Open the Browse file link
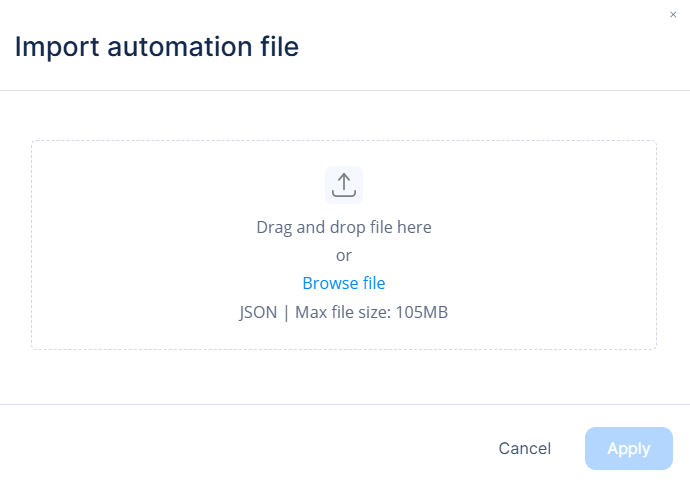Viewport: 690px width, 484px height. [x=344, y=283]
